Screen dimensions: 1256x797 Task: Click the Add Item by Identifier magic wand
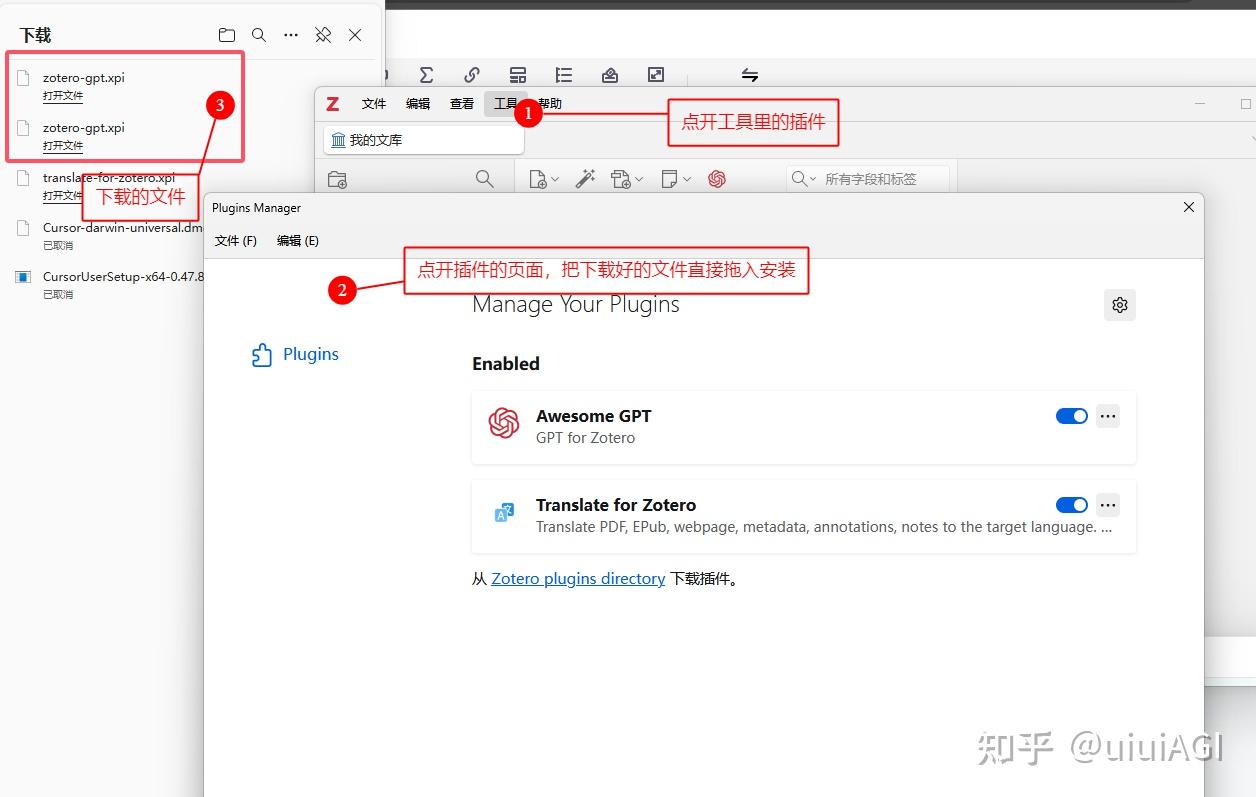pos(586,178)
